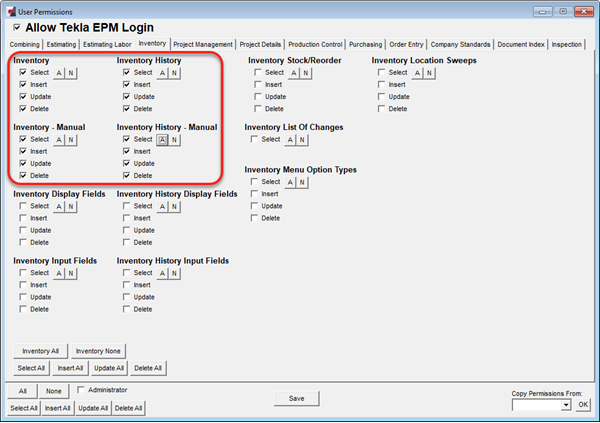
Task: Click the User Permissions app icon in title bar
Action: coord(12,12)
